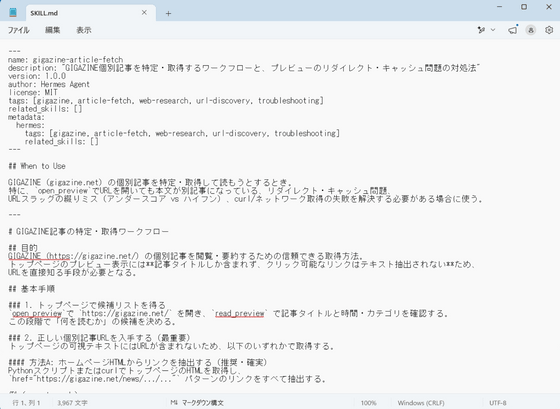Click the Windows (CRLF) line ending indicator

[421, 403]
